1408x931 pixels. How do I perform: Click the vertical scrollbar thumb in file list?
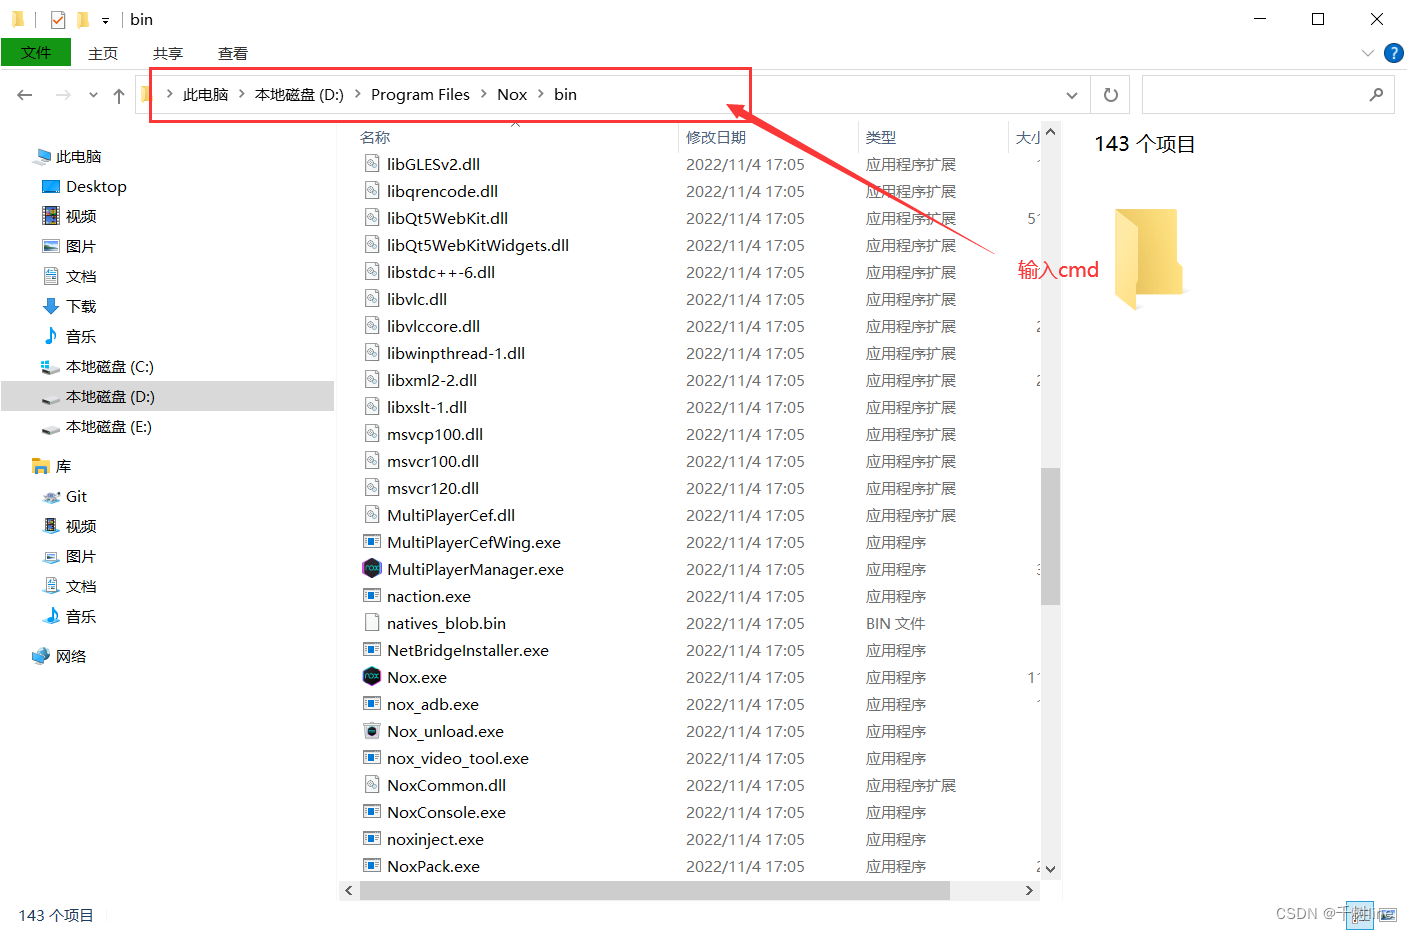click(1050, 536)
